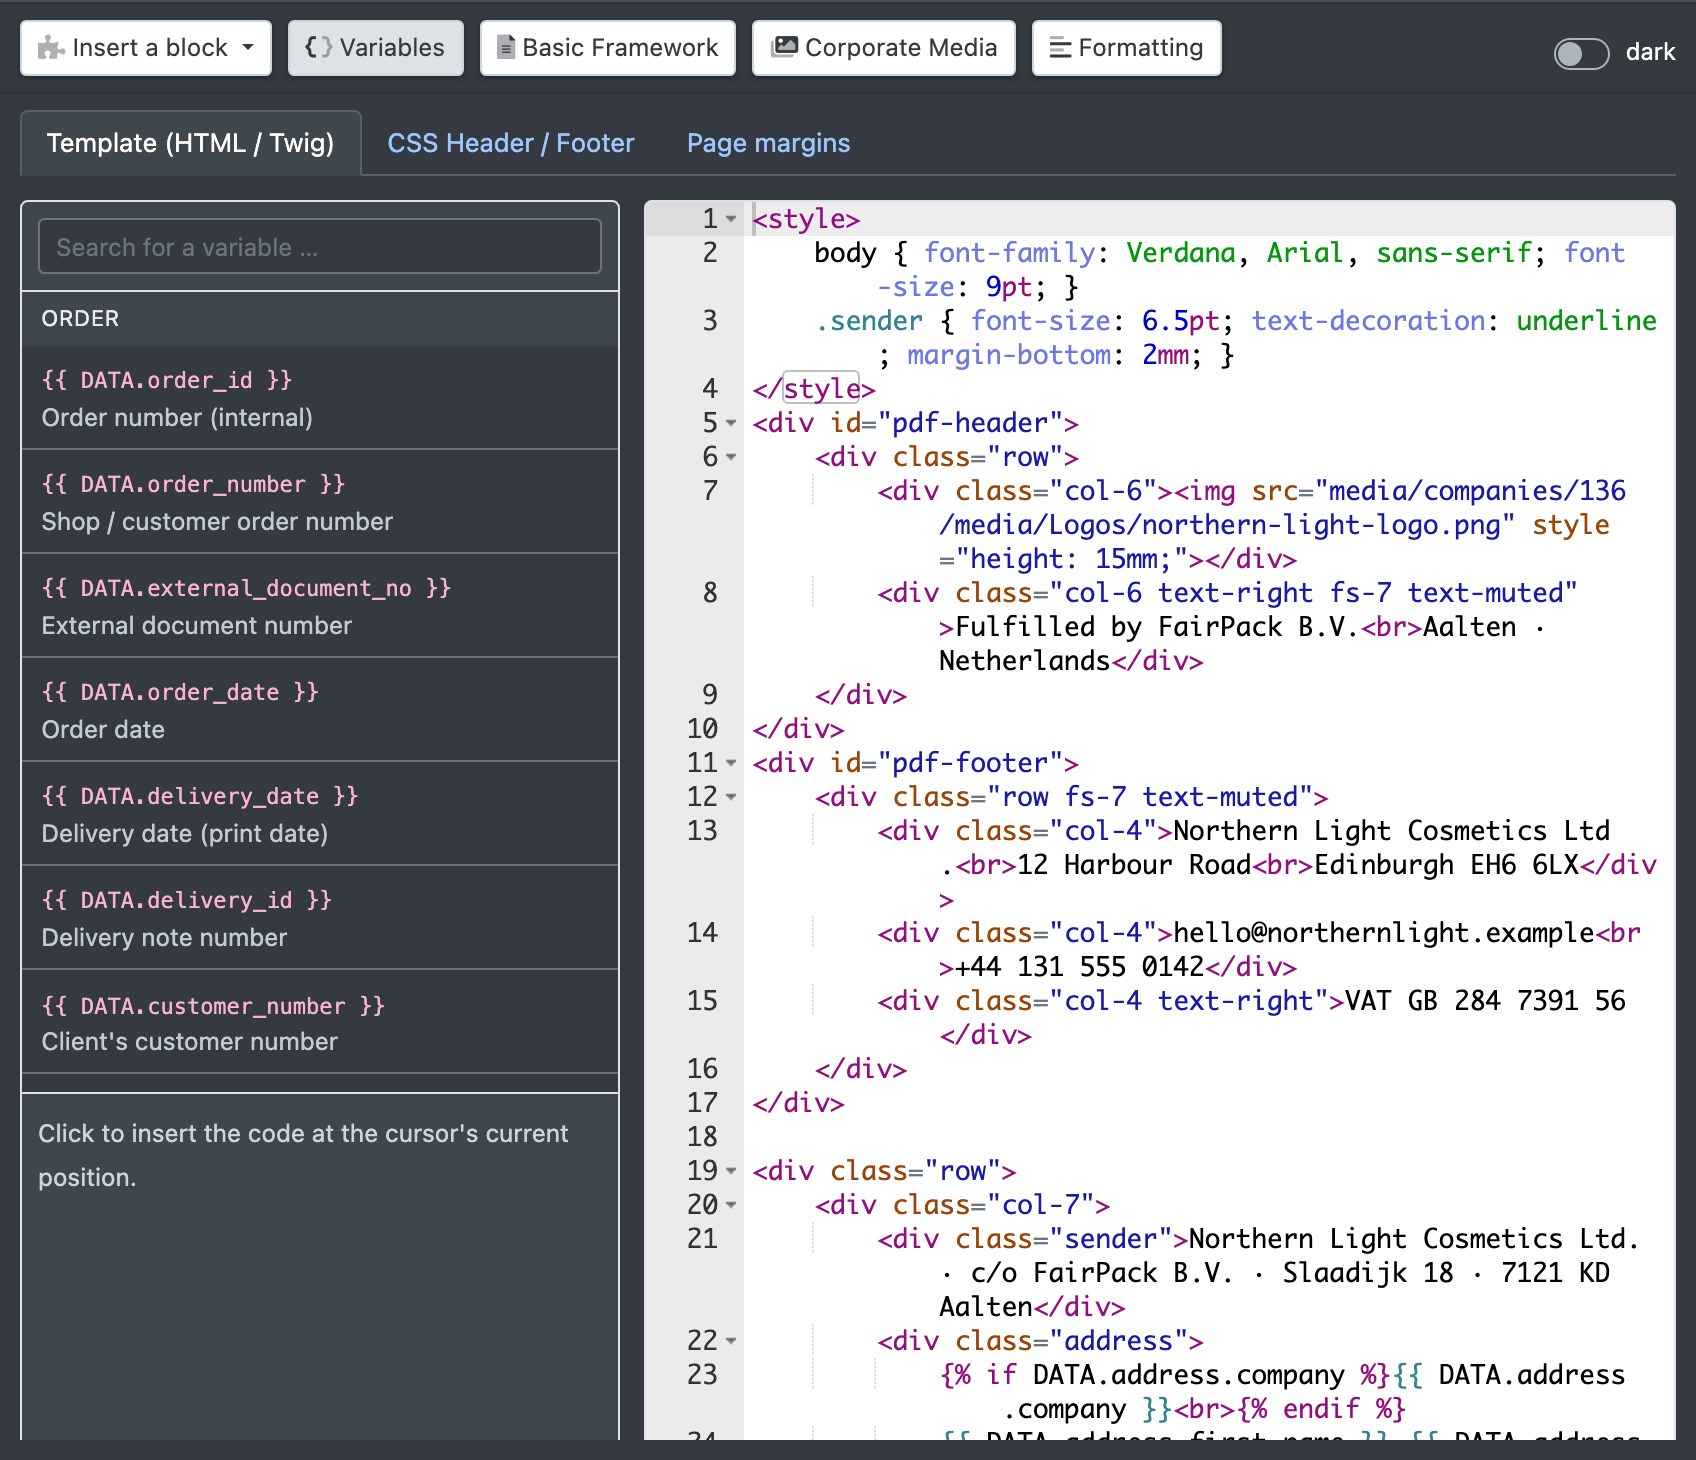Click the document icon on Basic Framework
Screen dimensions: 1696x1460
coord(506,47)
